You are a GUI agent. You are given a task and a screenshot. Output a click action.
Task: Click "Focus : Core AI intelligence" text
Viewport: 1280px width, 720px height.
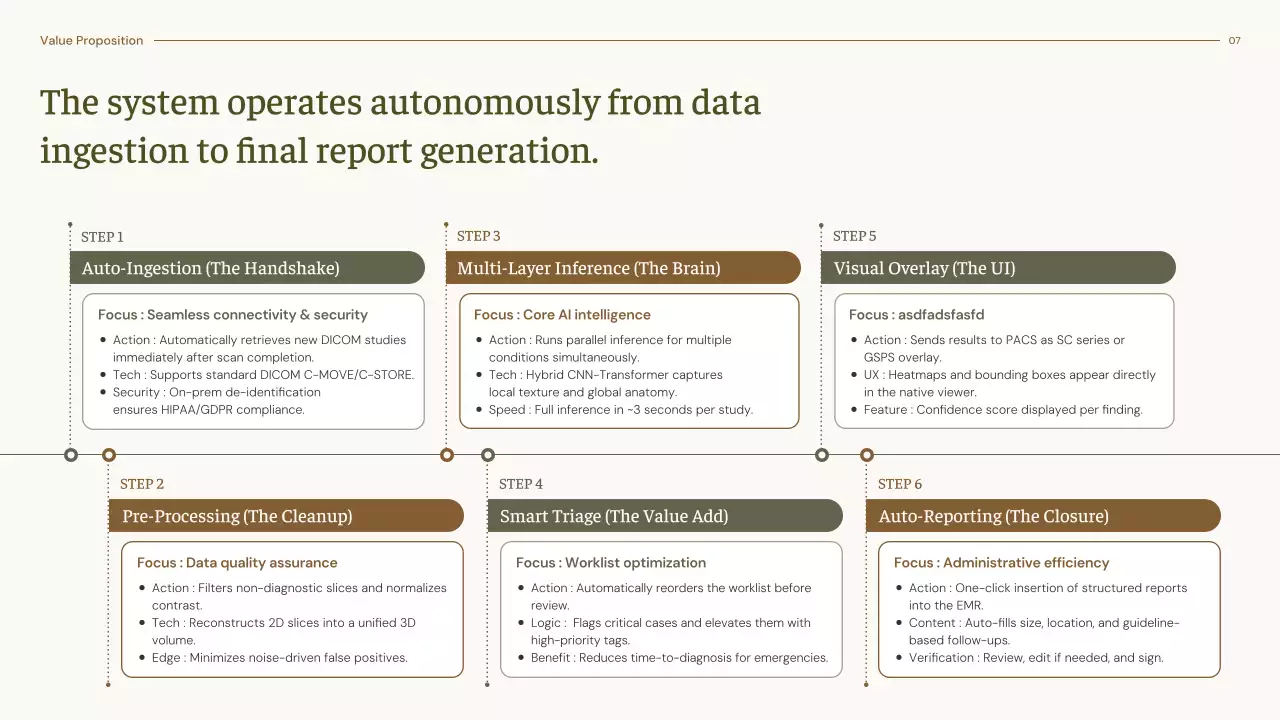(562, 315)
